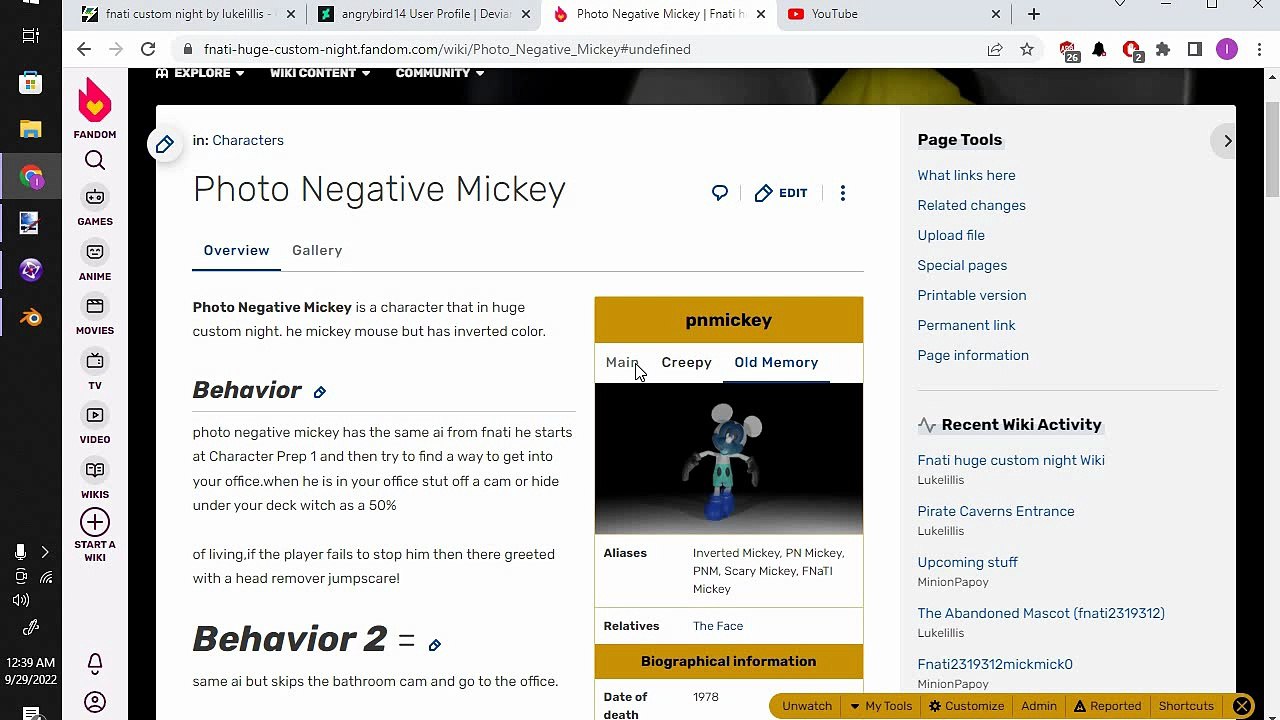The height and width of the screenshot is (720, 1280).
Task: Open a new browser tab
Action: 1034,14
